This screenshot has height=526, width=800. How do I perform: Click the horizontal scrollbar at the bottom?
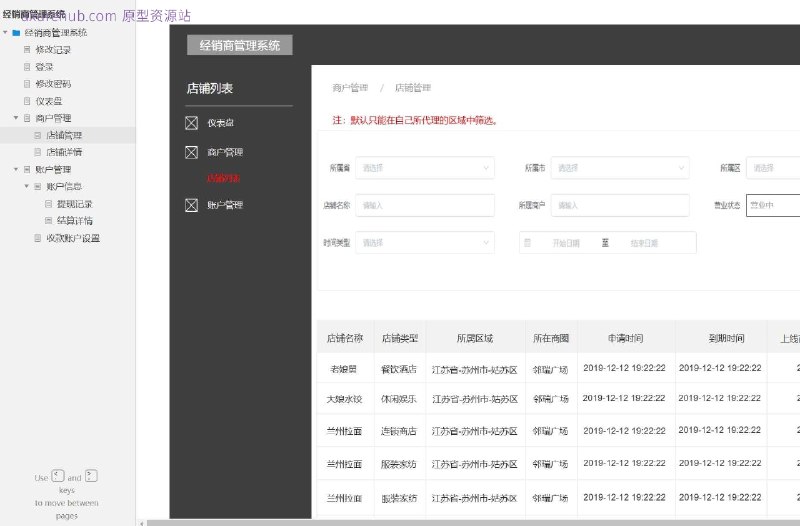[473, 523]
